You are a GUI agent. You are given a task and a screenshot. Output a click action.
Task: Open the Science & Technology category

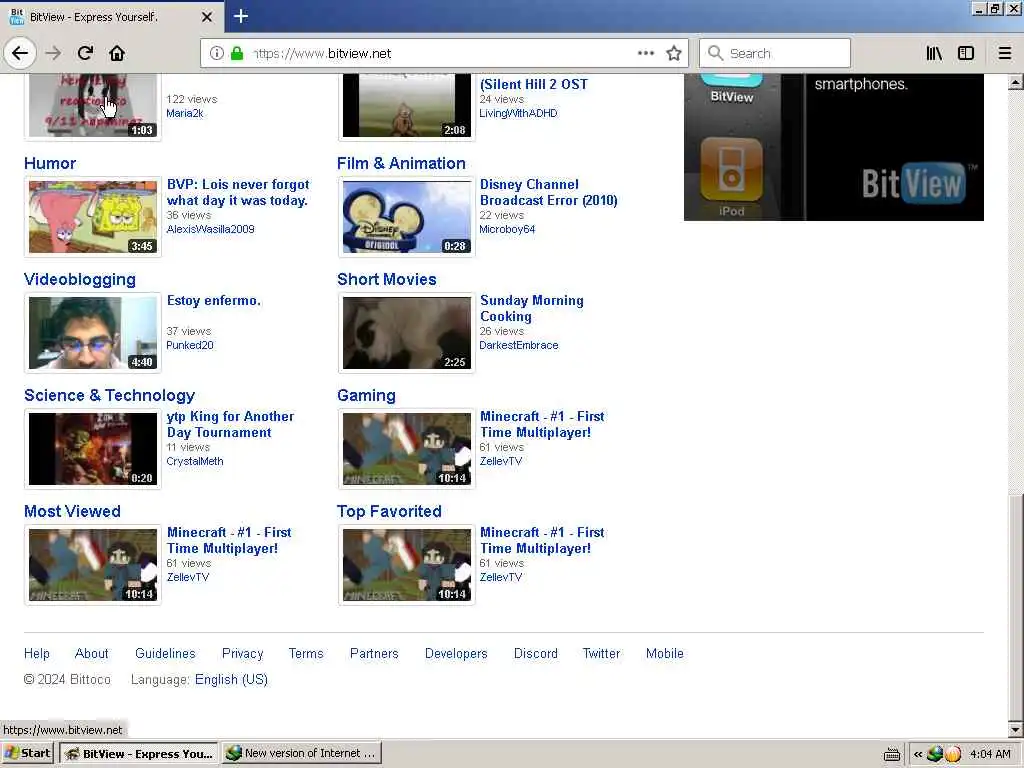(109, 396)
